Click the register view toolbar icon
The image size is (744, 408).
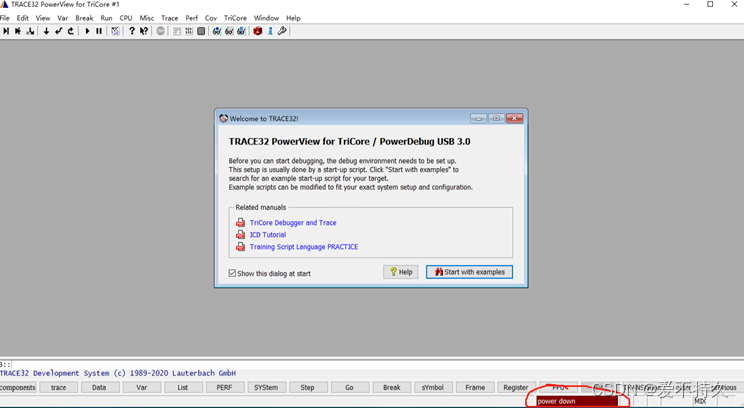click(x=189, y=31)
